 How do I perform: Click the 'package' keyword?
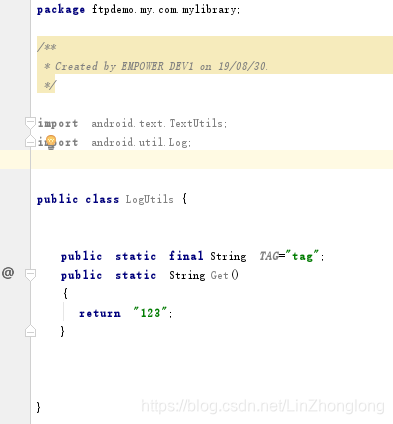click(61, 10)
